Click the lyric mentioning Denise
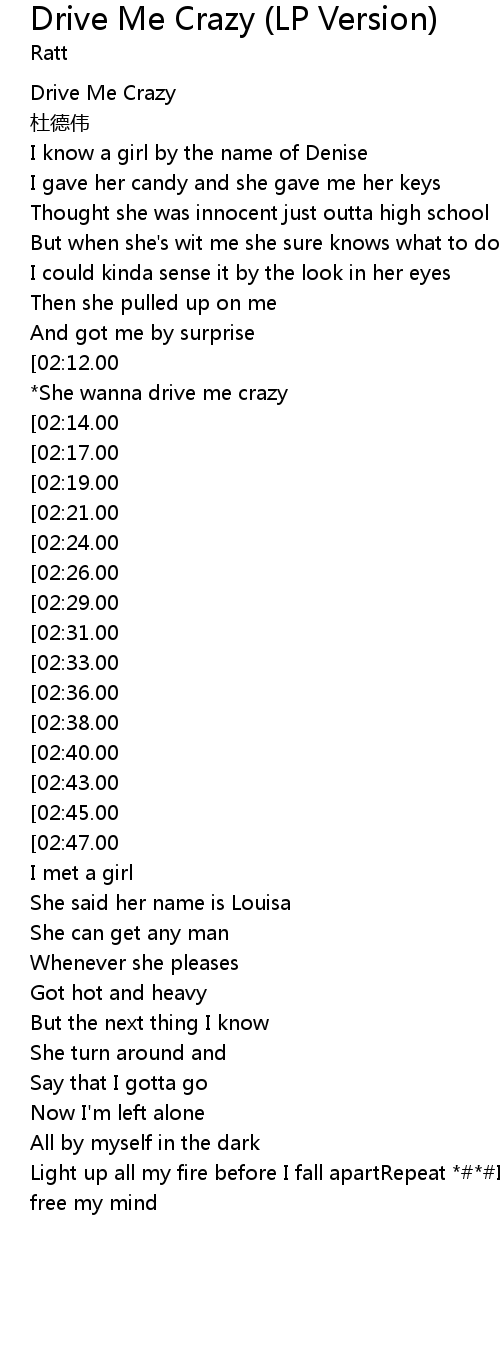Image resolution: width=500 pixels, height=1360 pixels. [199, 153]
